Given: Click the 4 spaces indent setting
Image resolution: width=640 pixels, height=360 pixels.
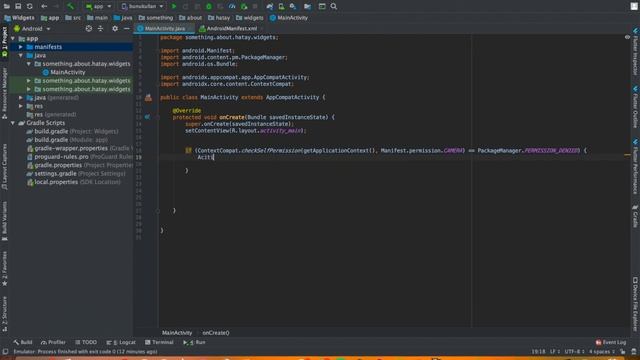Looking at the screenshot, I should [602, 351].
